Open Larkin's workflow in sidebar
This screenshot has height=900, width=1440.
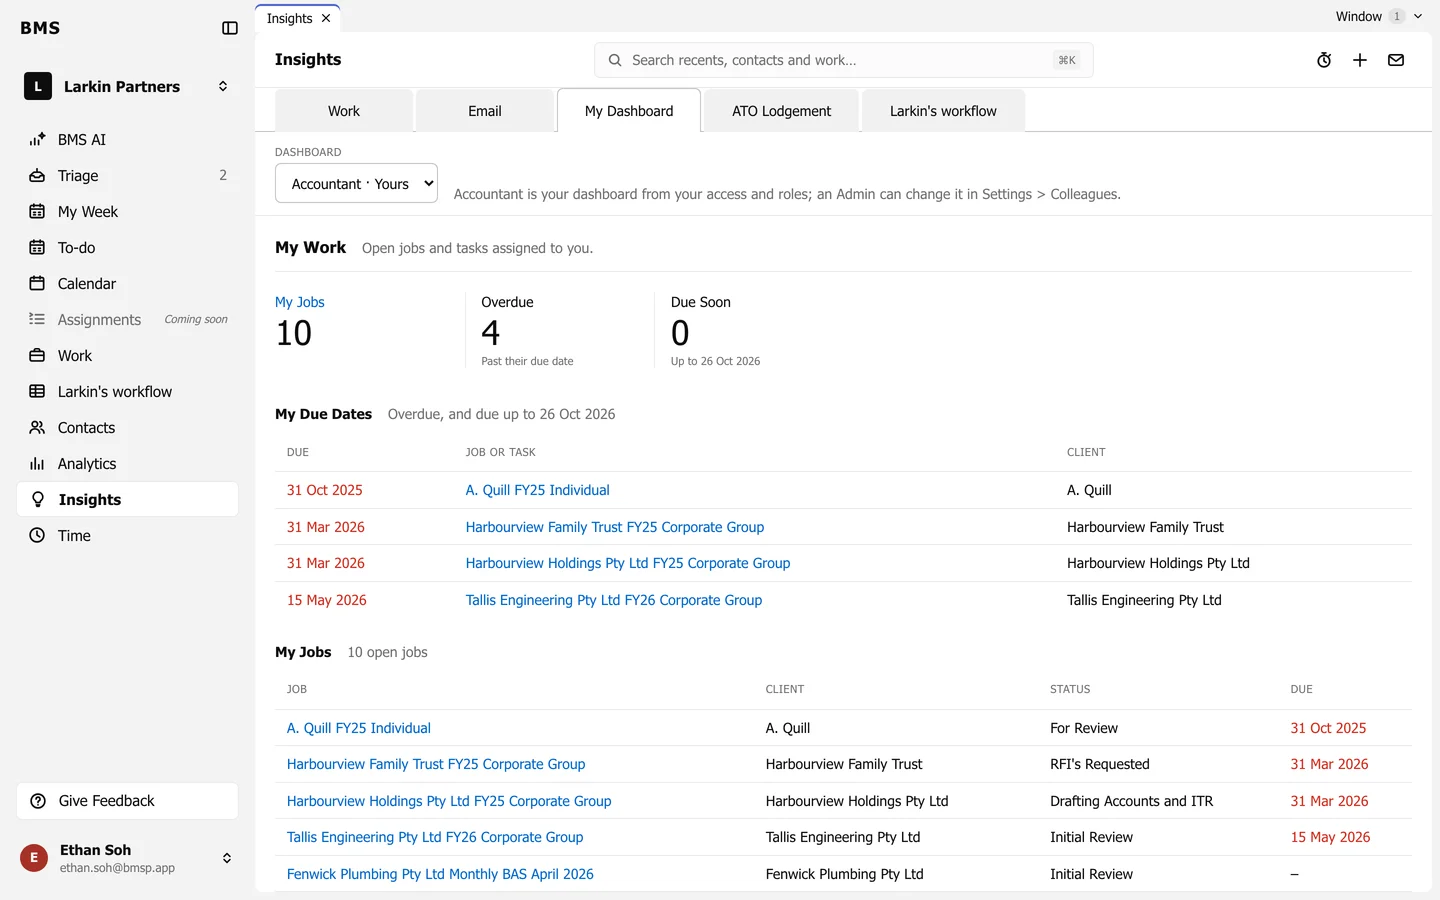point(127,392)
